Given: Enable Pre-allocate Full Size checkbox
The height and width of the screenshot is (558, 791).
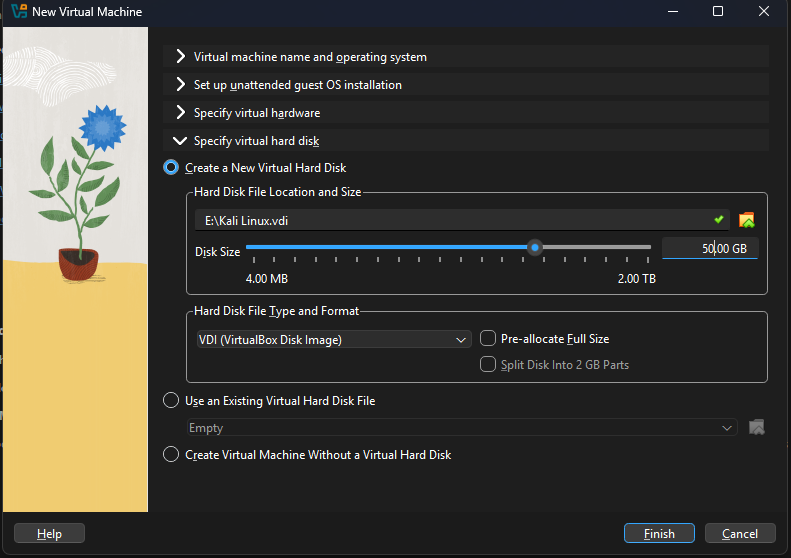Looking at the screenshot, I should coord(489,339).
